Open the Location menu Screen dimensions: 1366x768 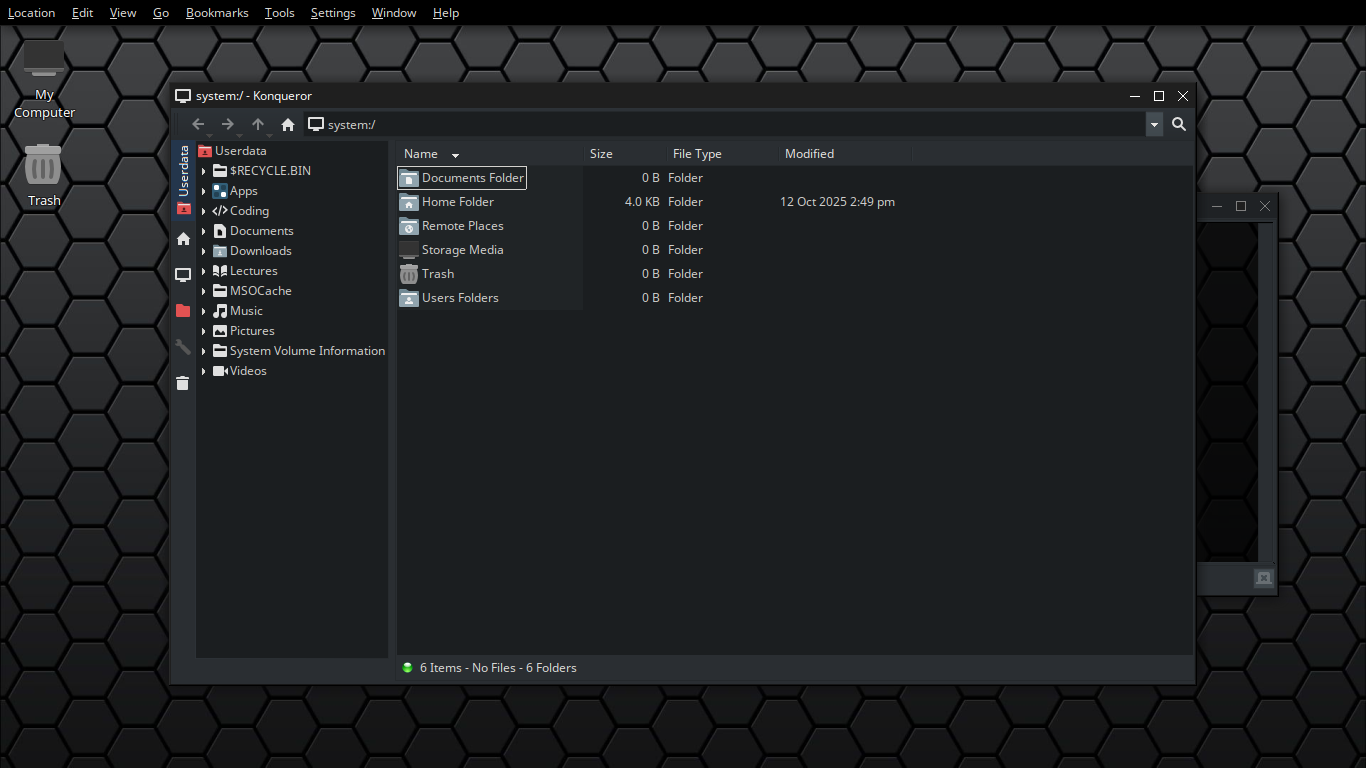pos(32,13)
